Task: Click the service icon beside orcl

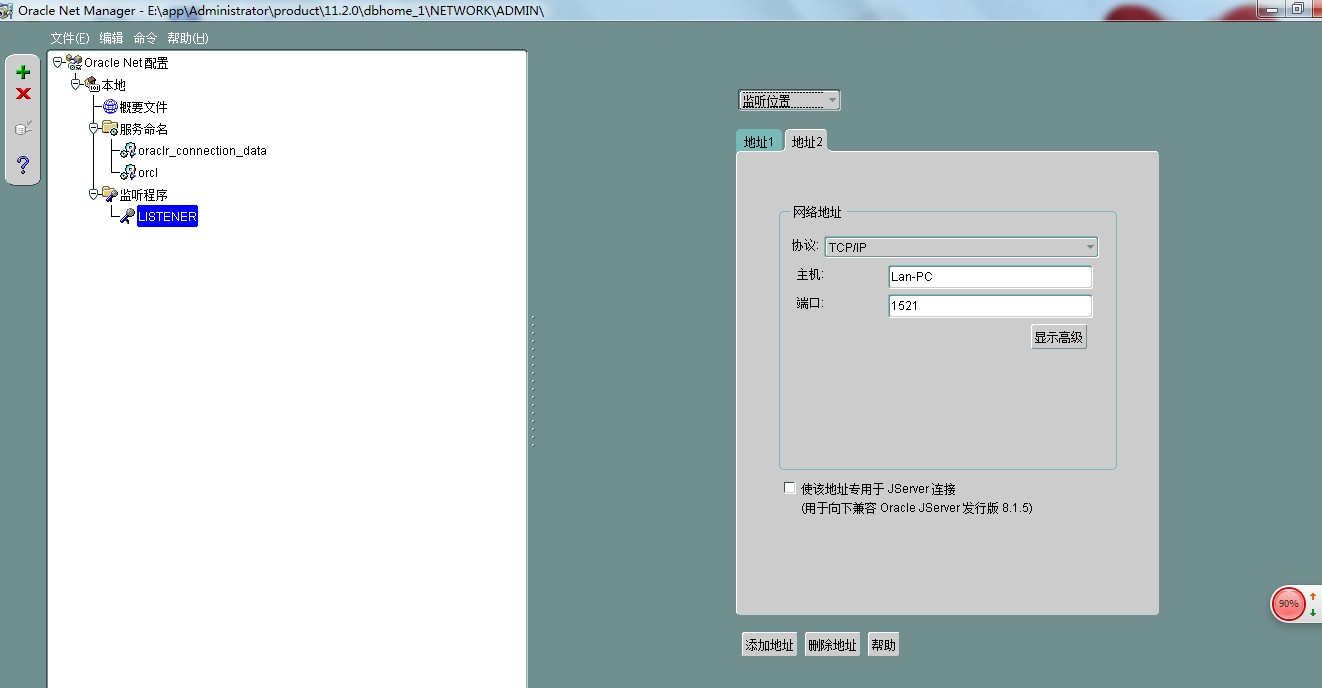Action: [x=128, y=173]
